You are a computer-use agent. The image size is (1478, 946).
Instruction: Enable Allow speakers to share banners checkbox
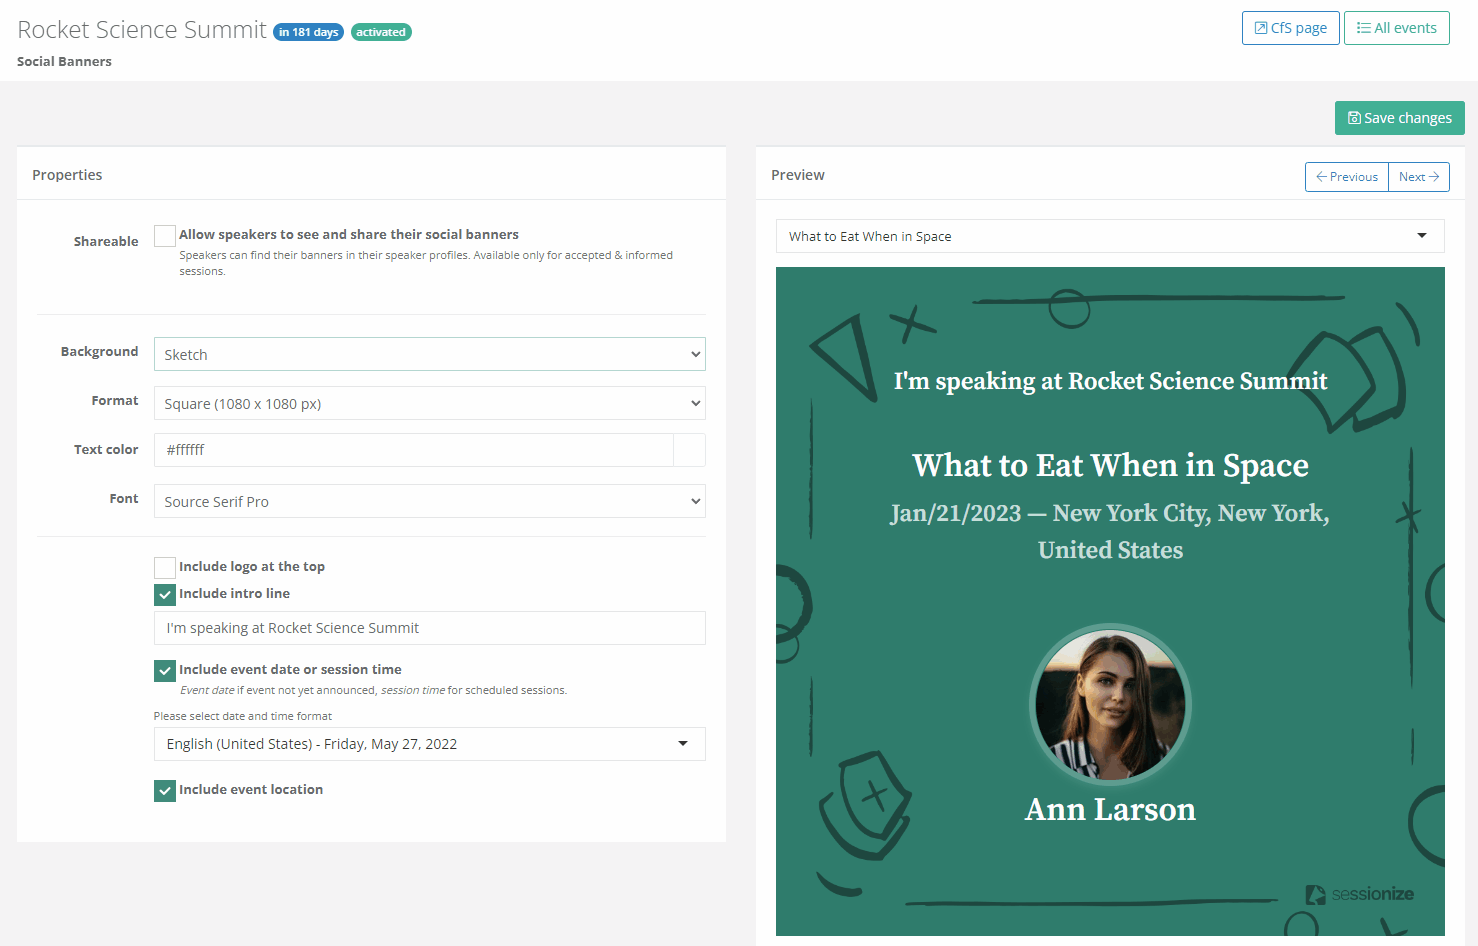(165, 236)
